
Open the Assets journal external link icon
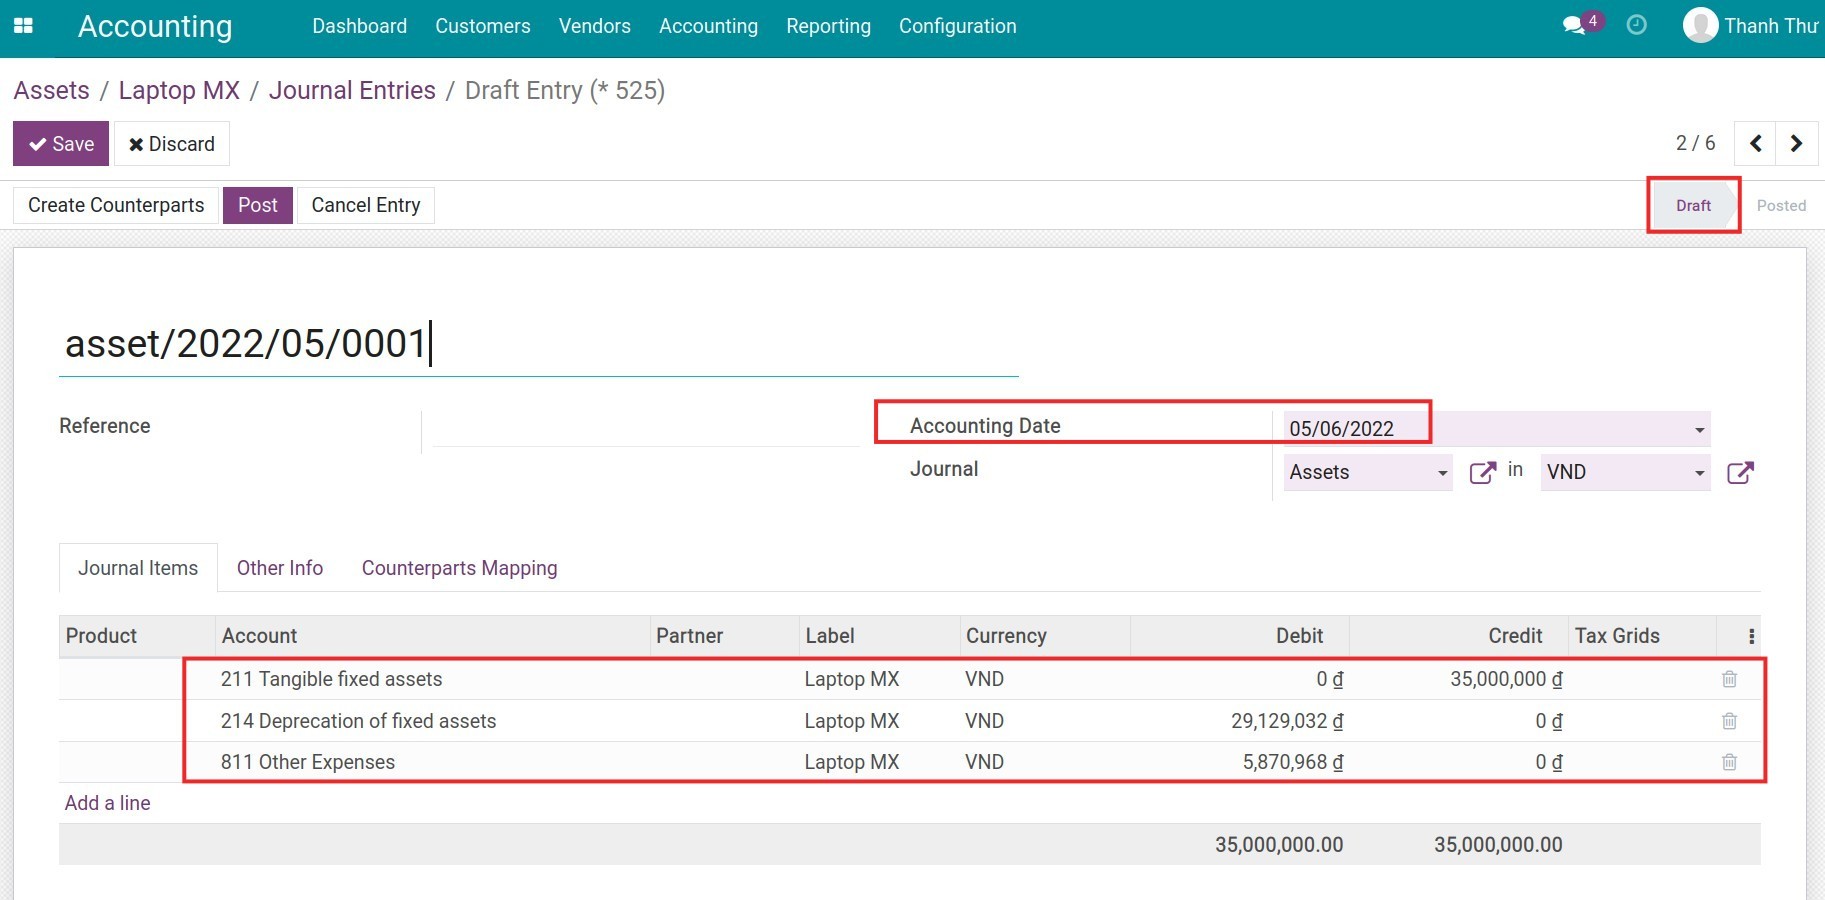coord(1483,472)
